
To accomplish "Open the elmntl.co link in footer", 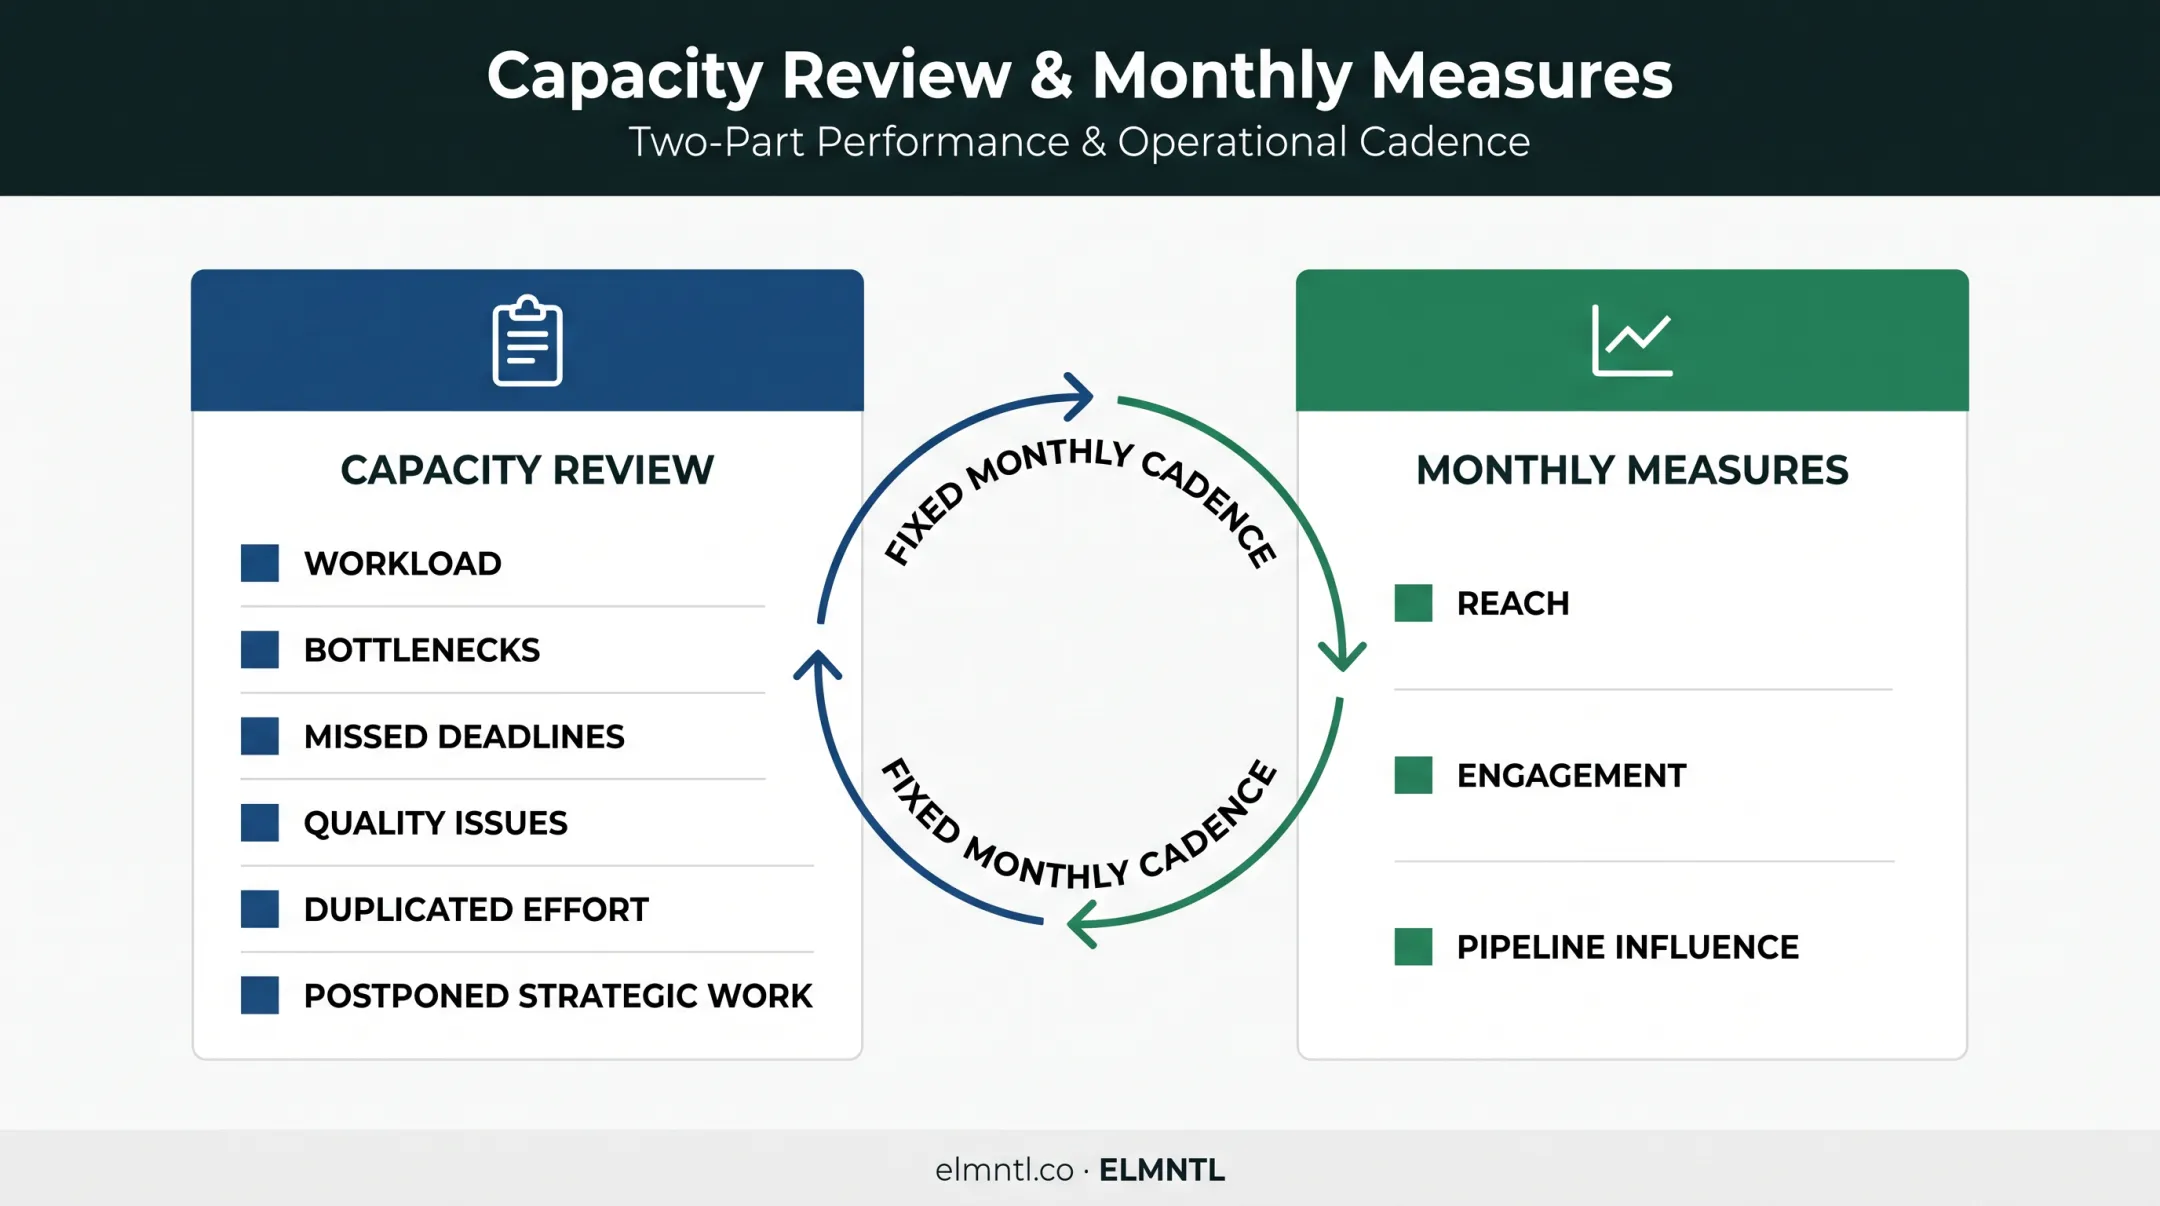I will [1004, 1170].
